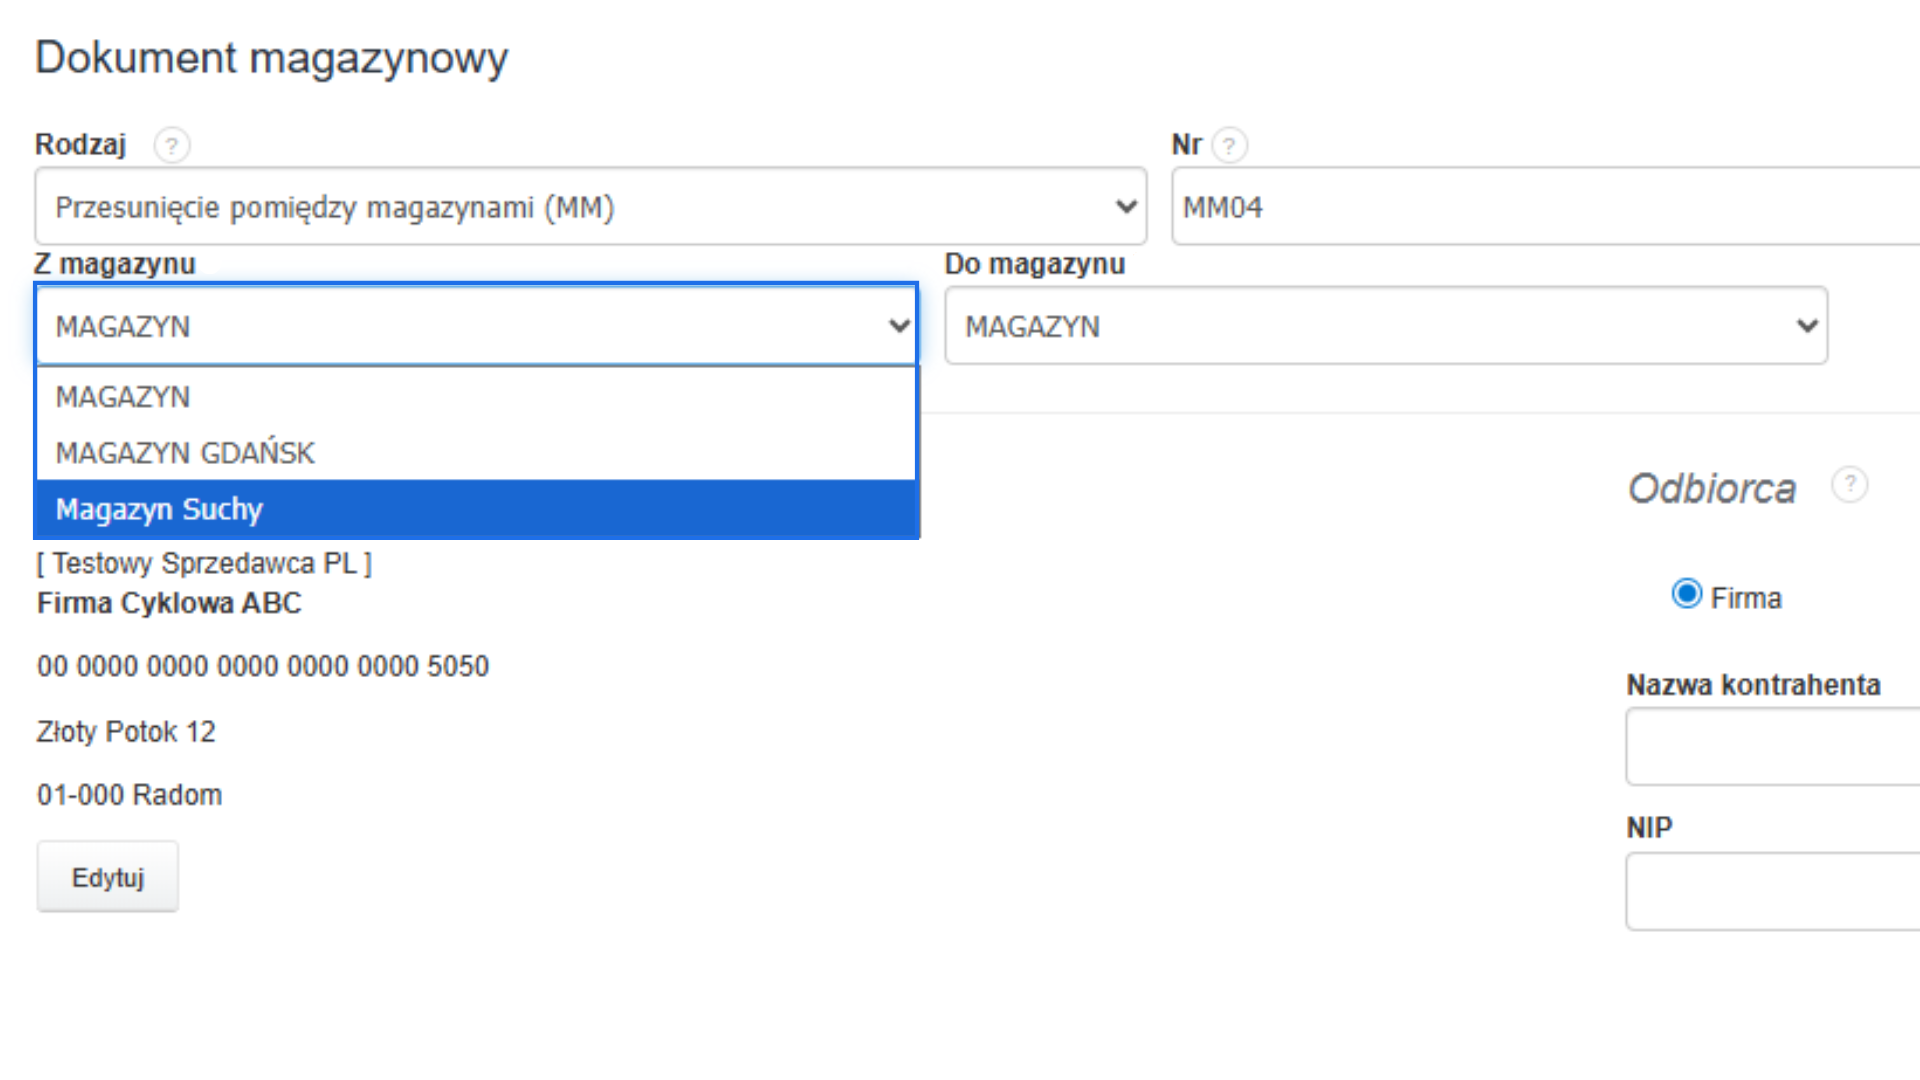Pick the highlighted Magazyn Suchy option
This screenshot has width=1920, height=1080.
[160, 509]
